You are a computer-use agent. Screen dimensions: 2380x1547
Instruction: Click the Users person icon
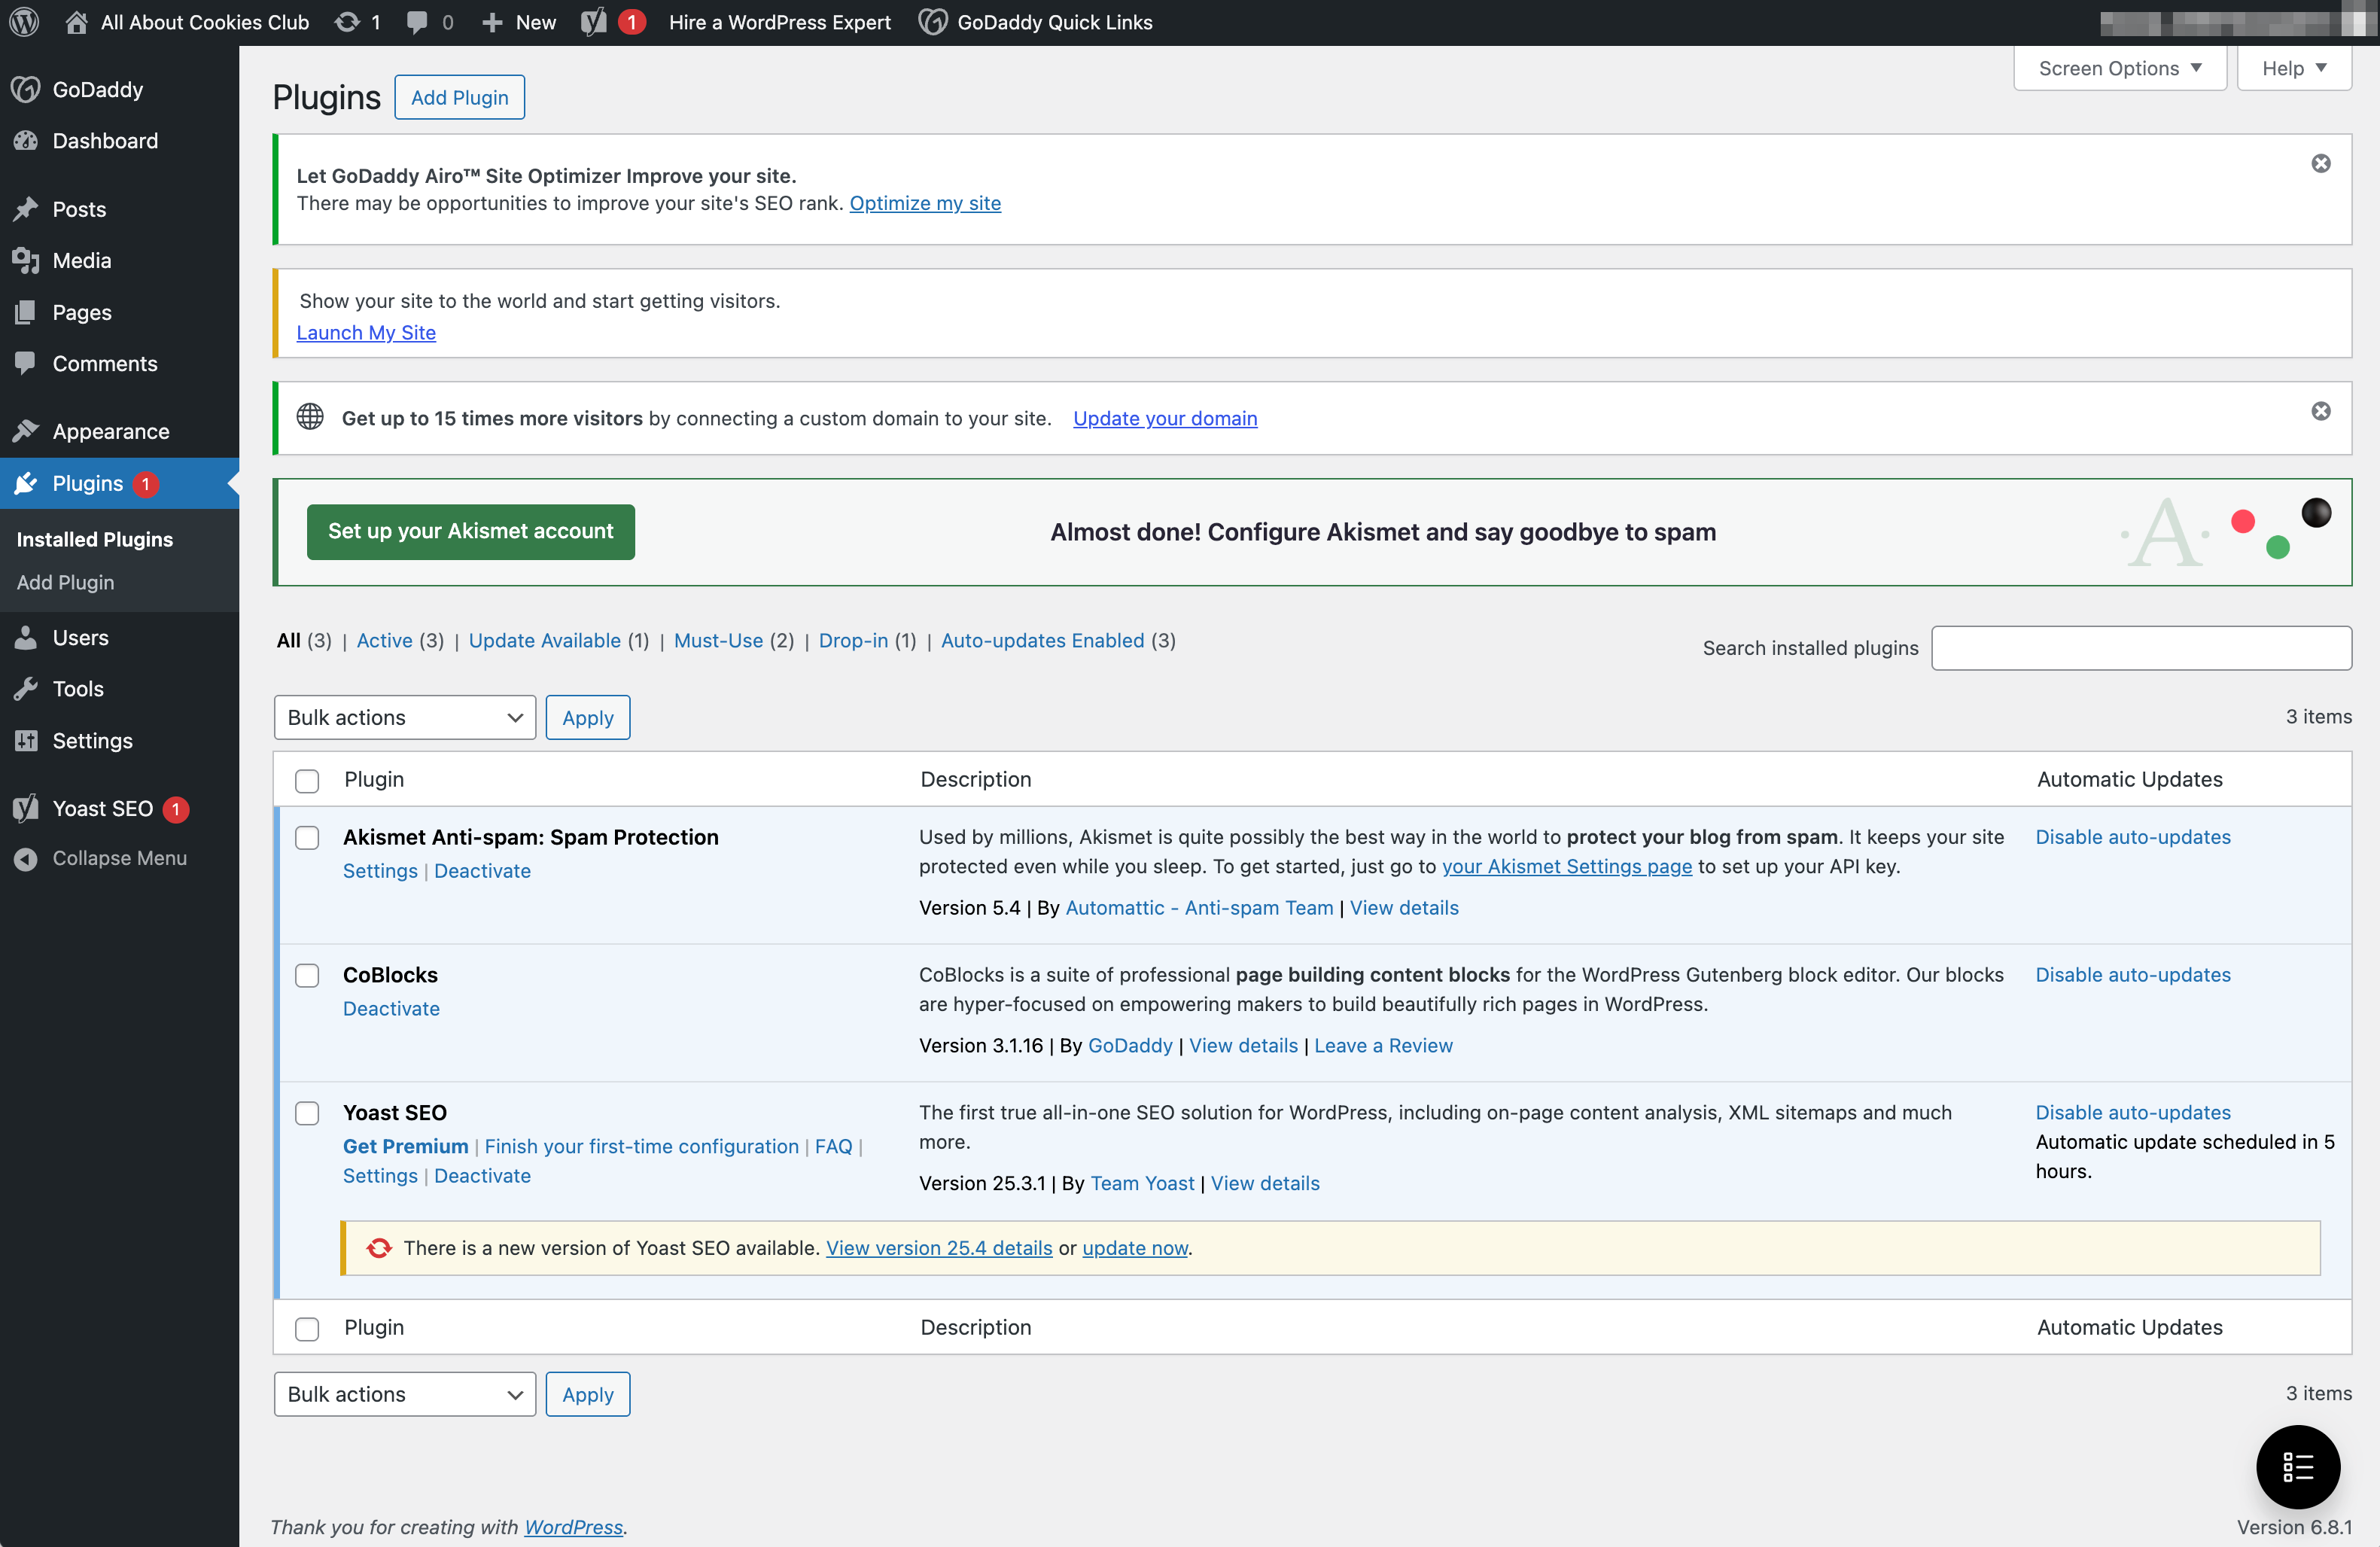[x=26, y=637]
